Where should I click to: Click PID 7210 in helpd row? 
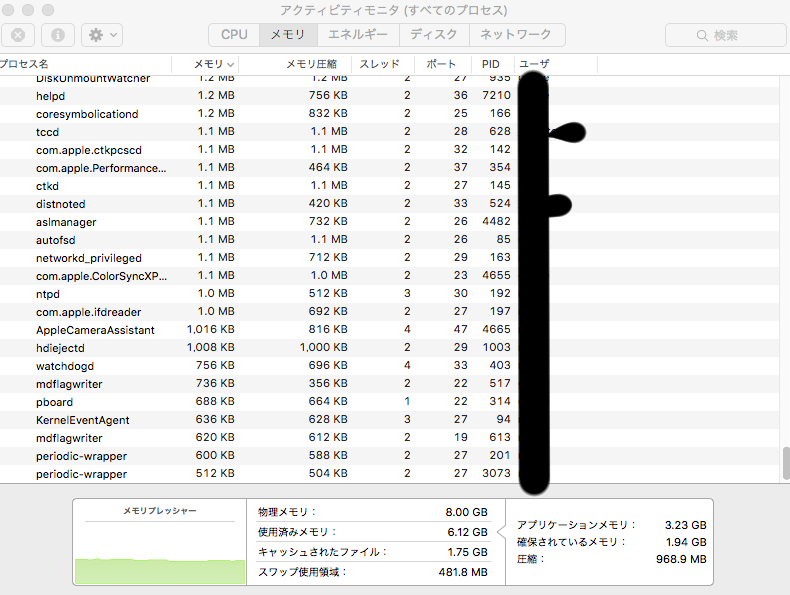496,95
